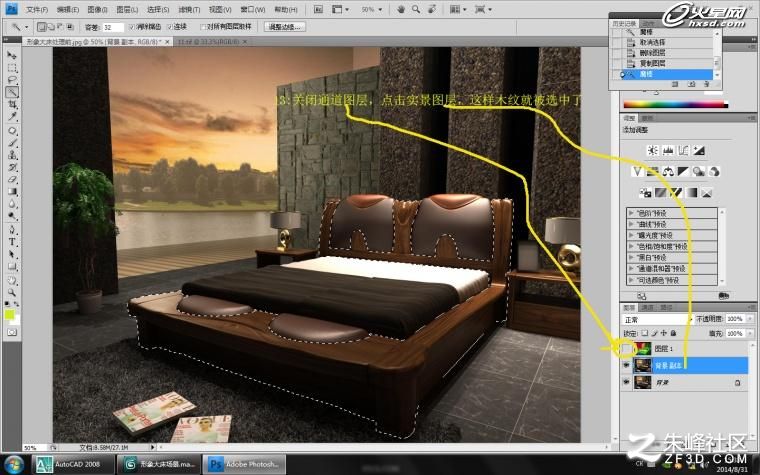
Task: Add a Brightness/Contrast adjustment
Action: (653, 151)
